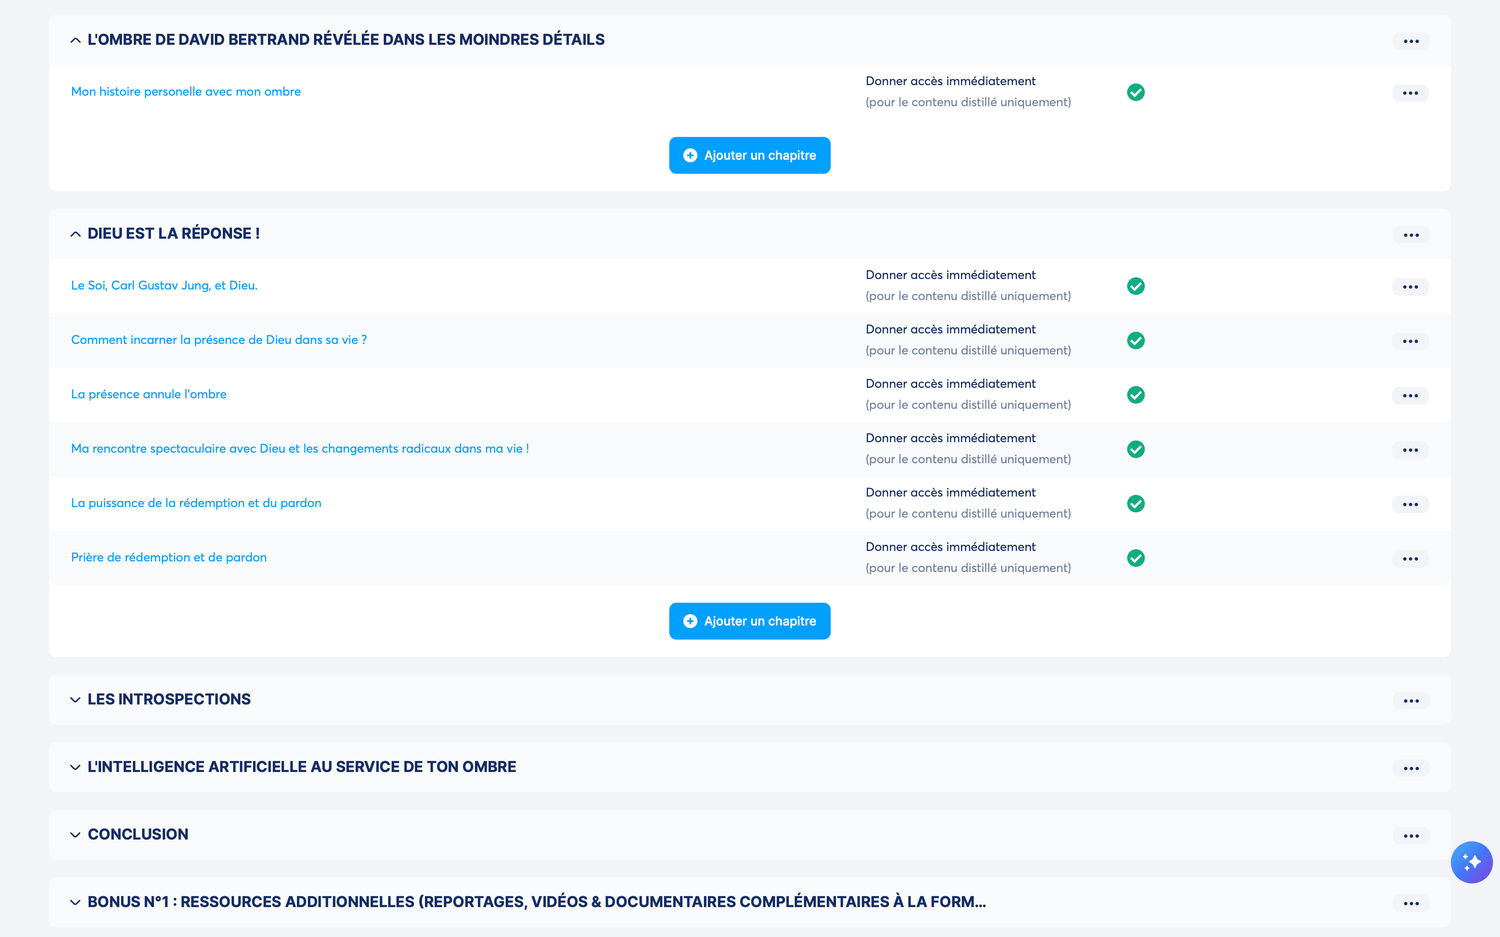Open options menu for CONCLUSION section

[1410, 836]
